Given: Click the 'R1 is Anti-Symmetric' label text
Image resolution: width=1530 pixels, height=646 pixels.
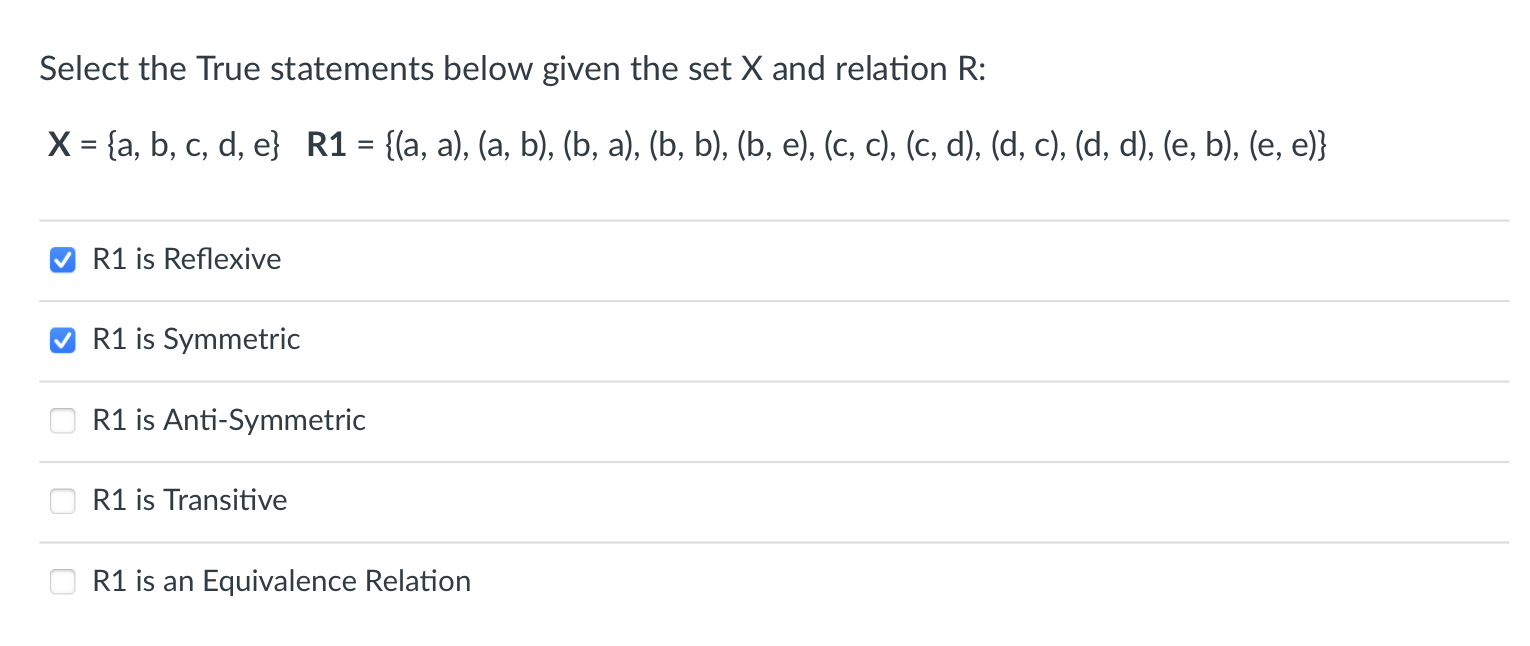Looking at the screenshot, I should (229, 421).
